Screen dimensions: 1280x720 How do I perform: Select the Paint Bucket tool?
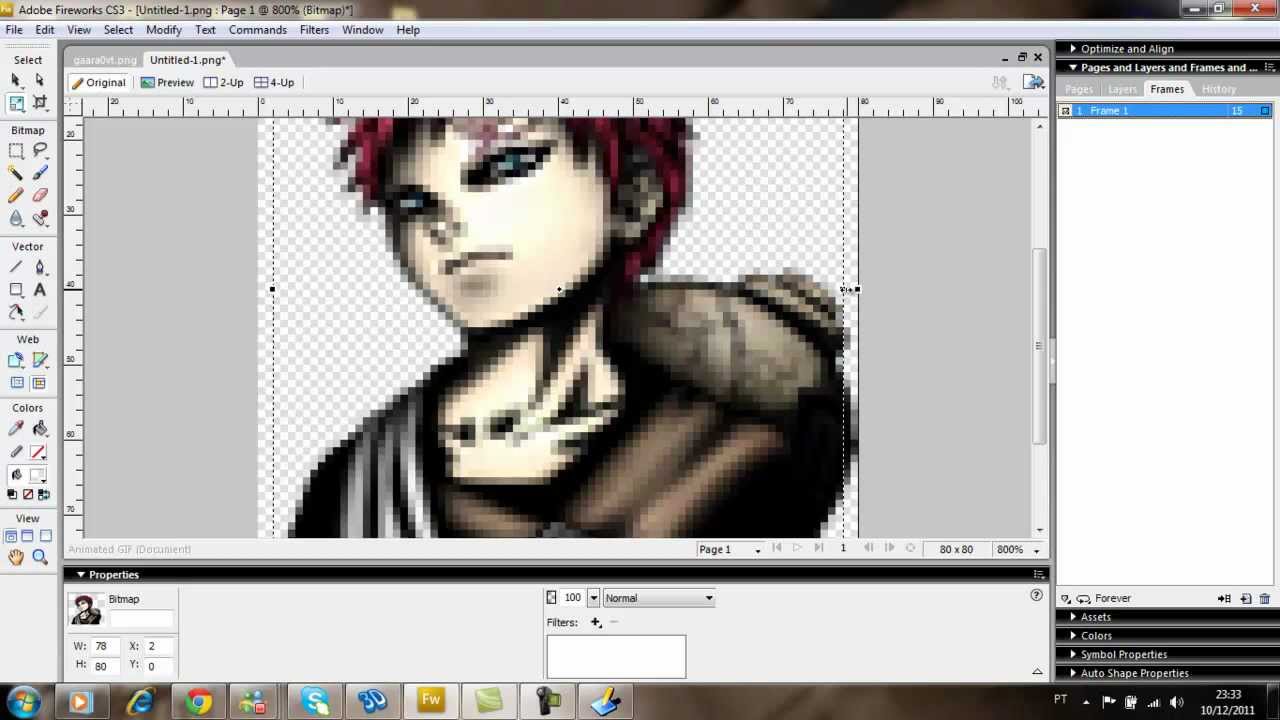[x=40, y=429]
